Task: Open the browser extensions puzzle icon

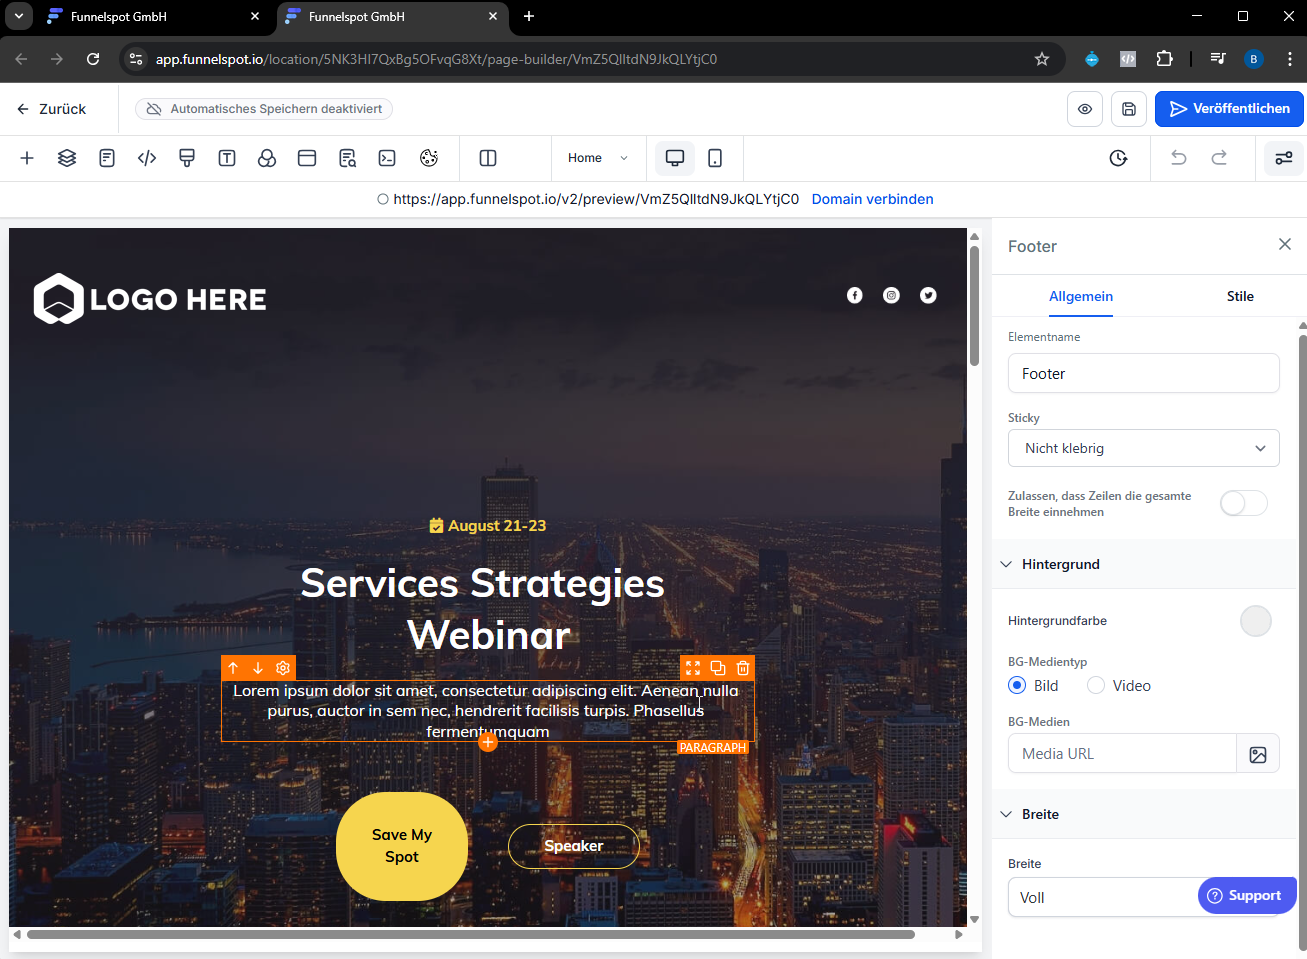Action: click(1165, 59)
